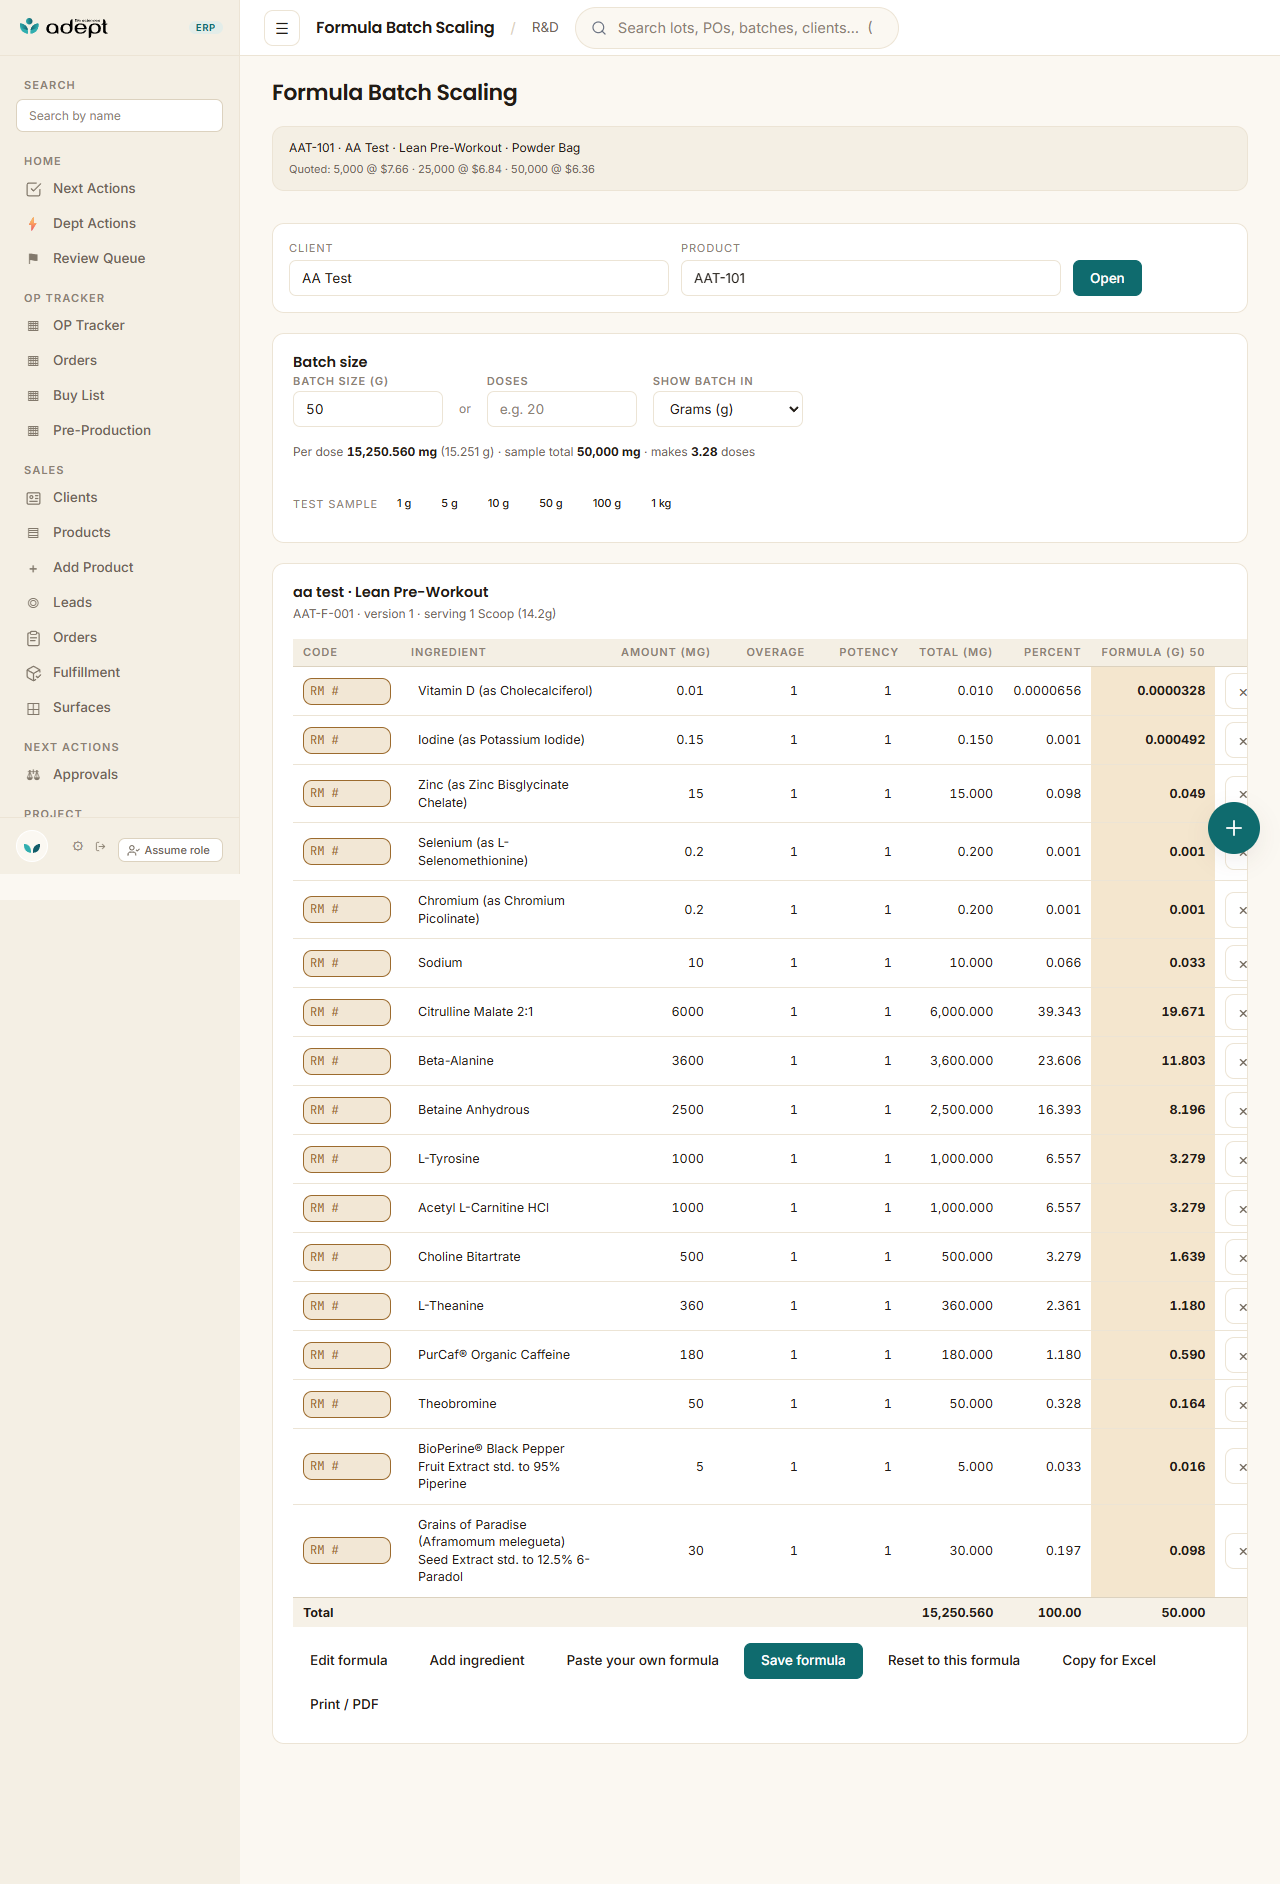Click the Batch Size (g) input field
Screen dimensions: 1280x1884
tap(368, 409)
